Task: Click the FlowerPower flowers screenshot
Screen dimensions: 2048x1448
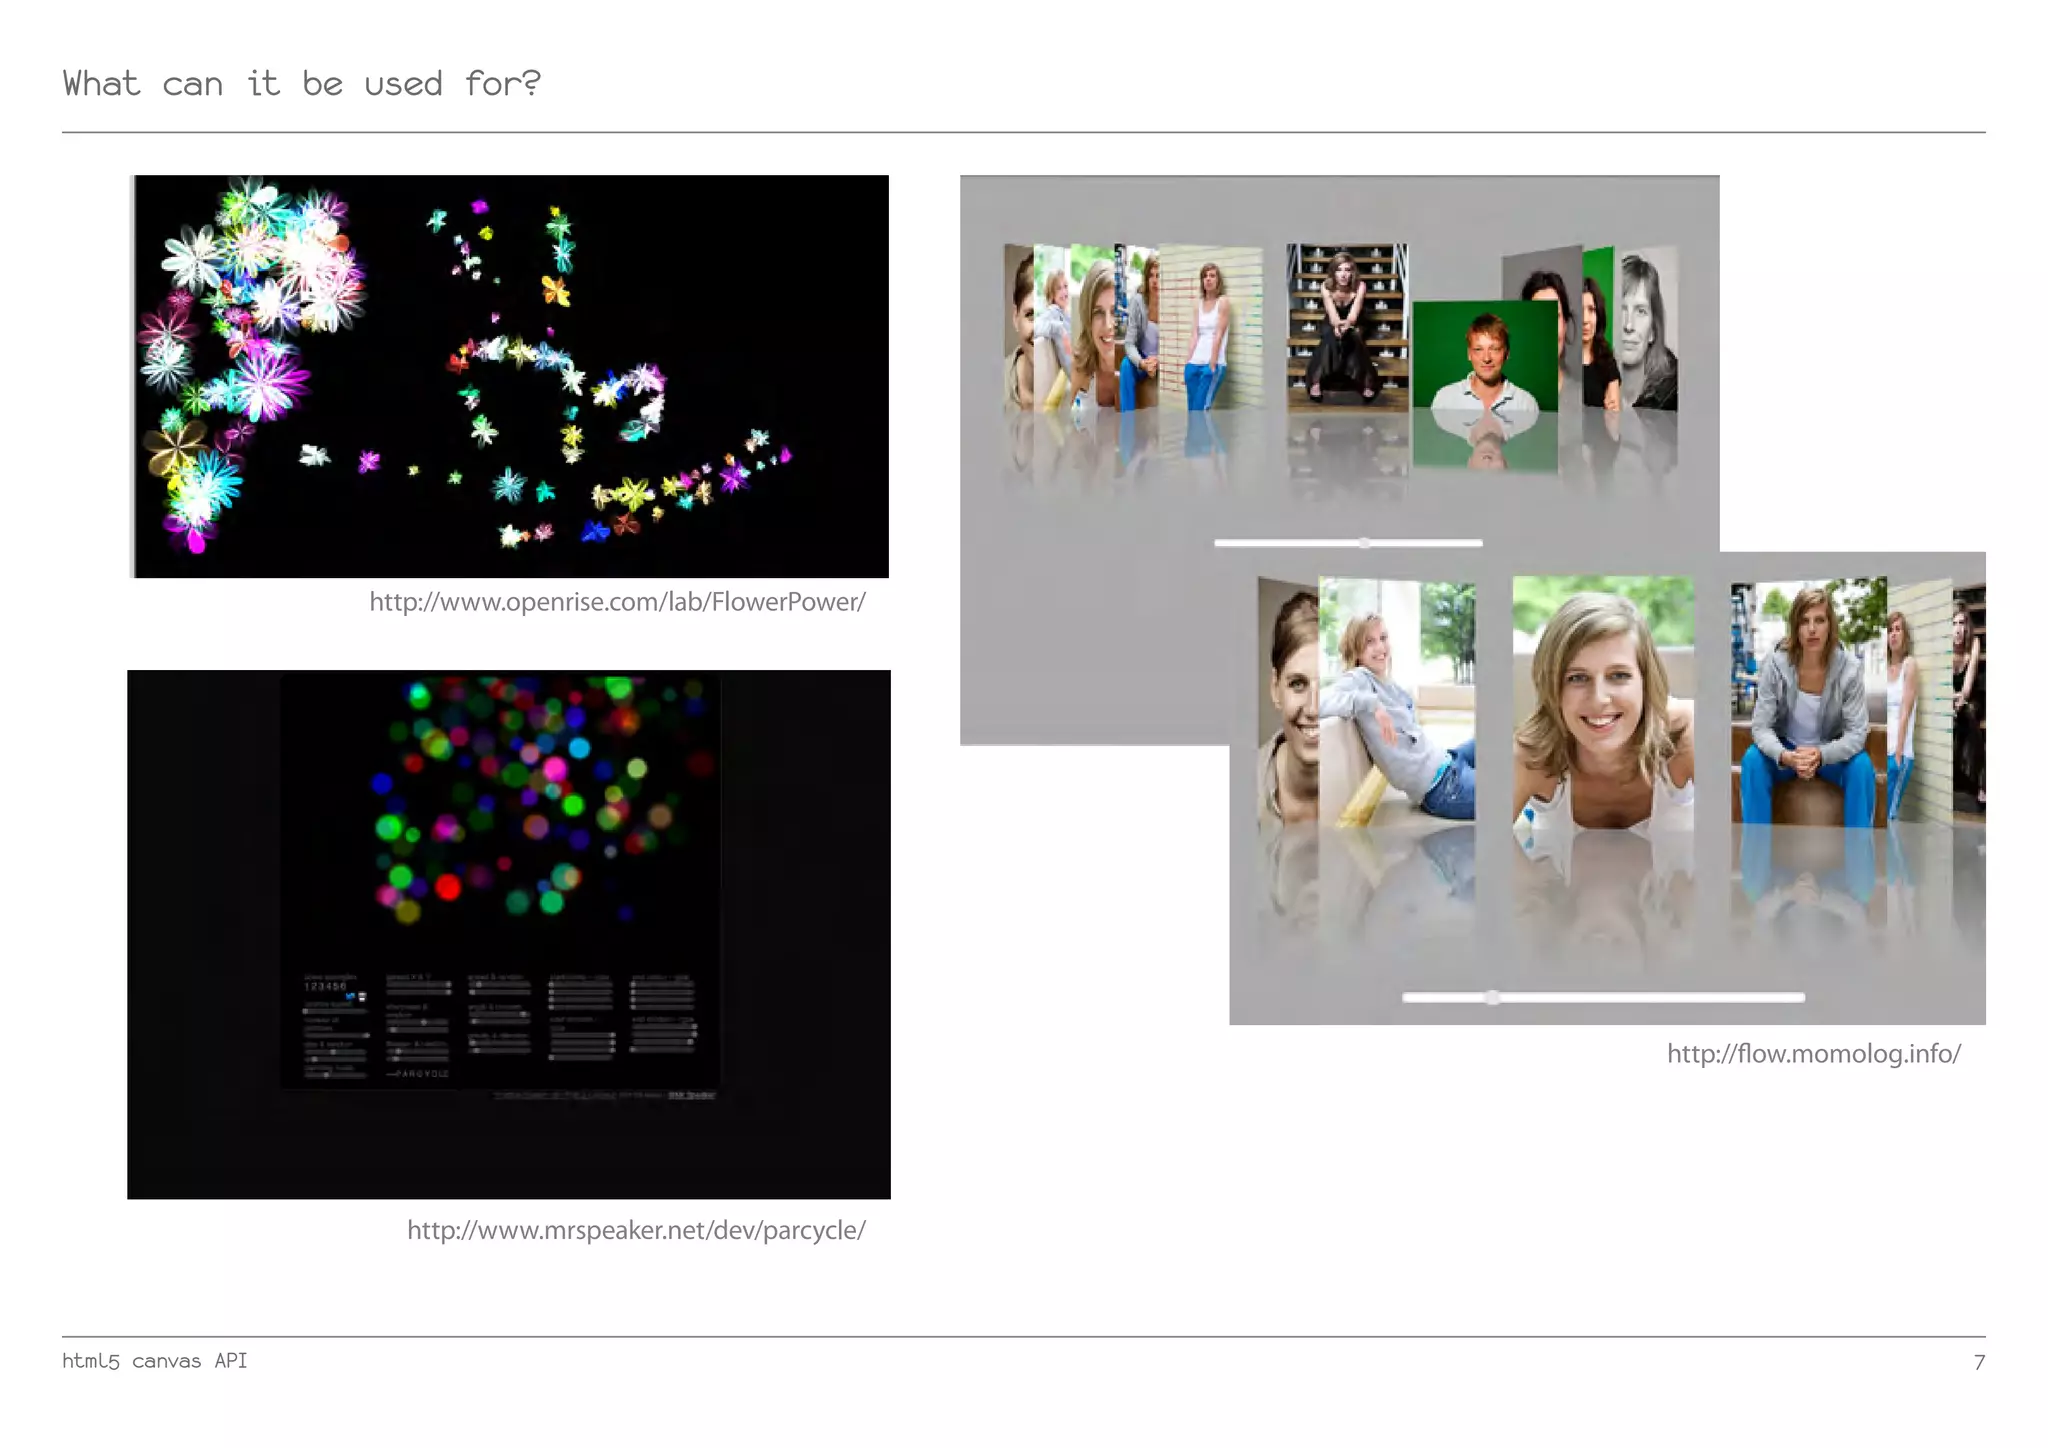Action: (511, 376)
